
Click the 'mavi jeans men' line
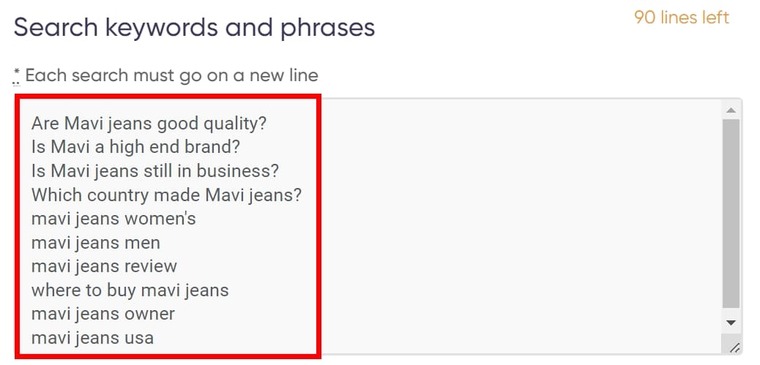tap(95, 242)
